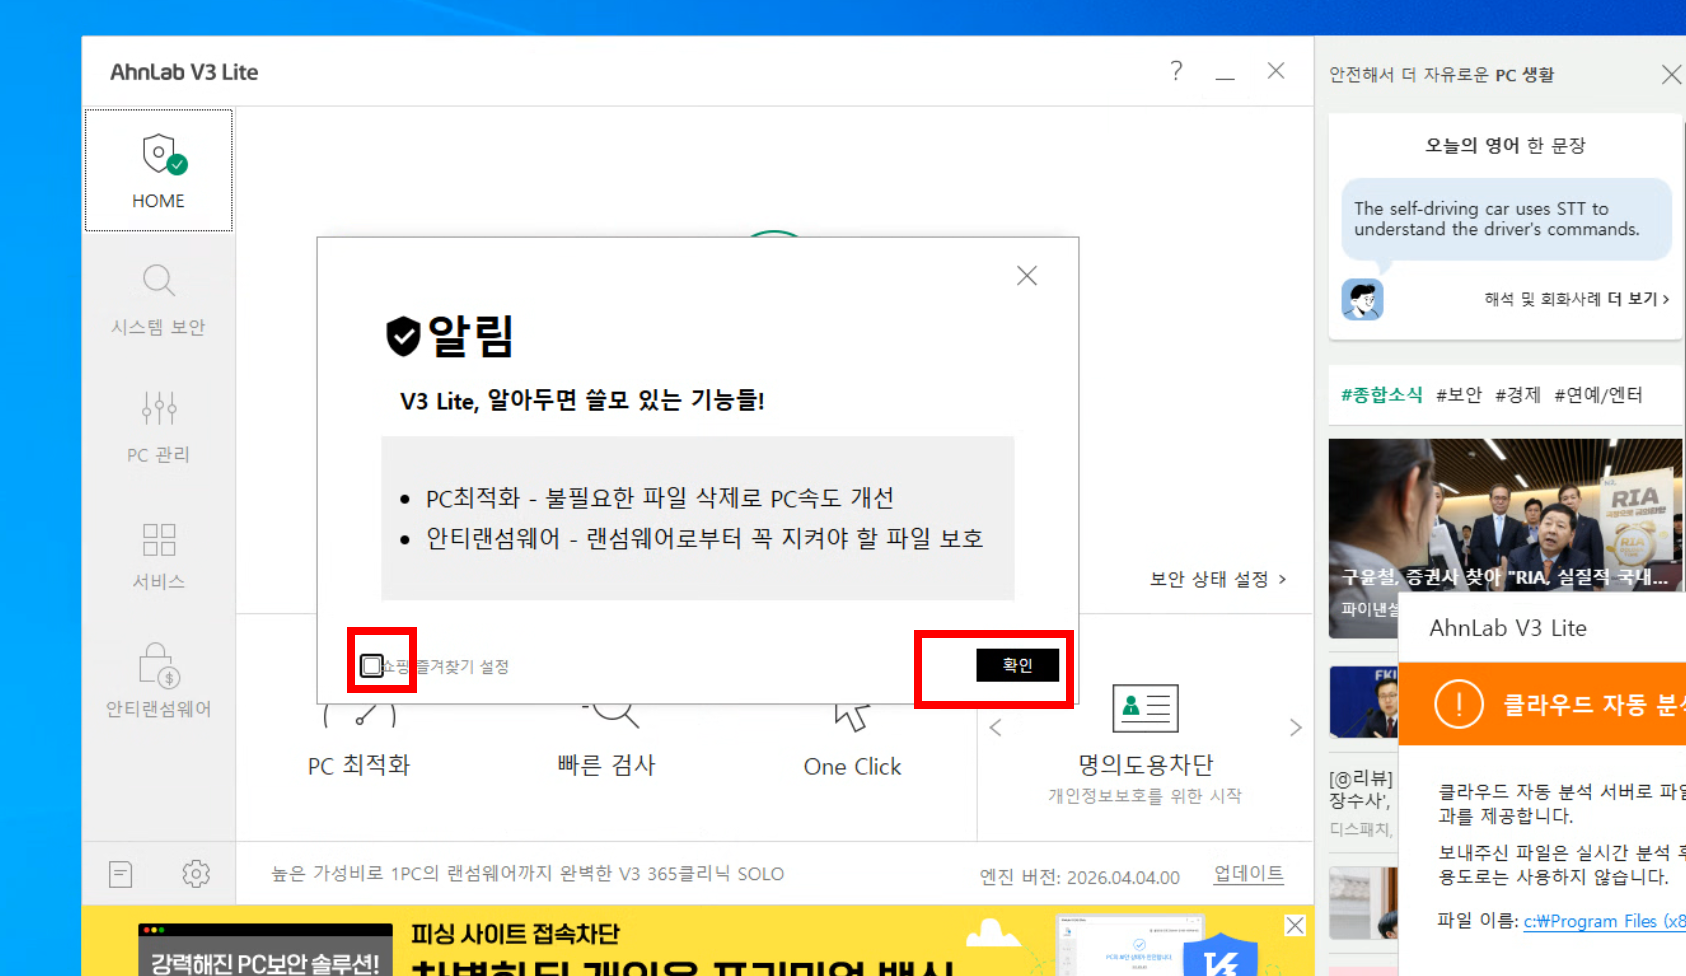Open 서비스 in the sidebar
This screenshot has width=1686, height=976.
point(159,554)
